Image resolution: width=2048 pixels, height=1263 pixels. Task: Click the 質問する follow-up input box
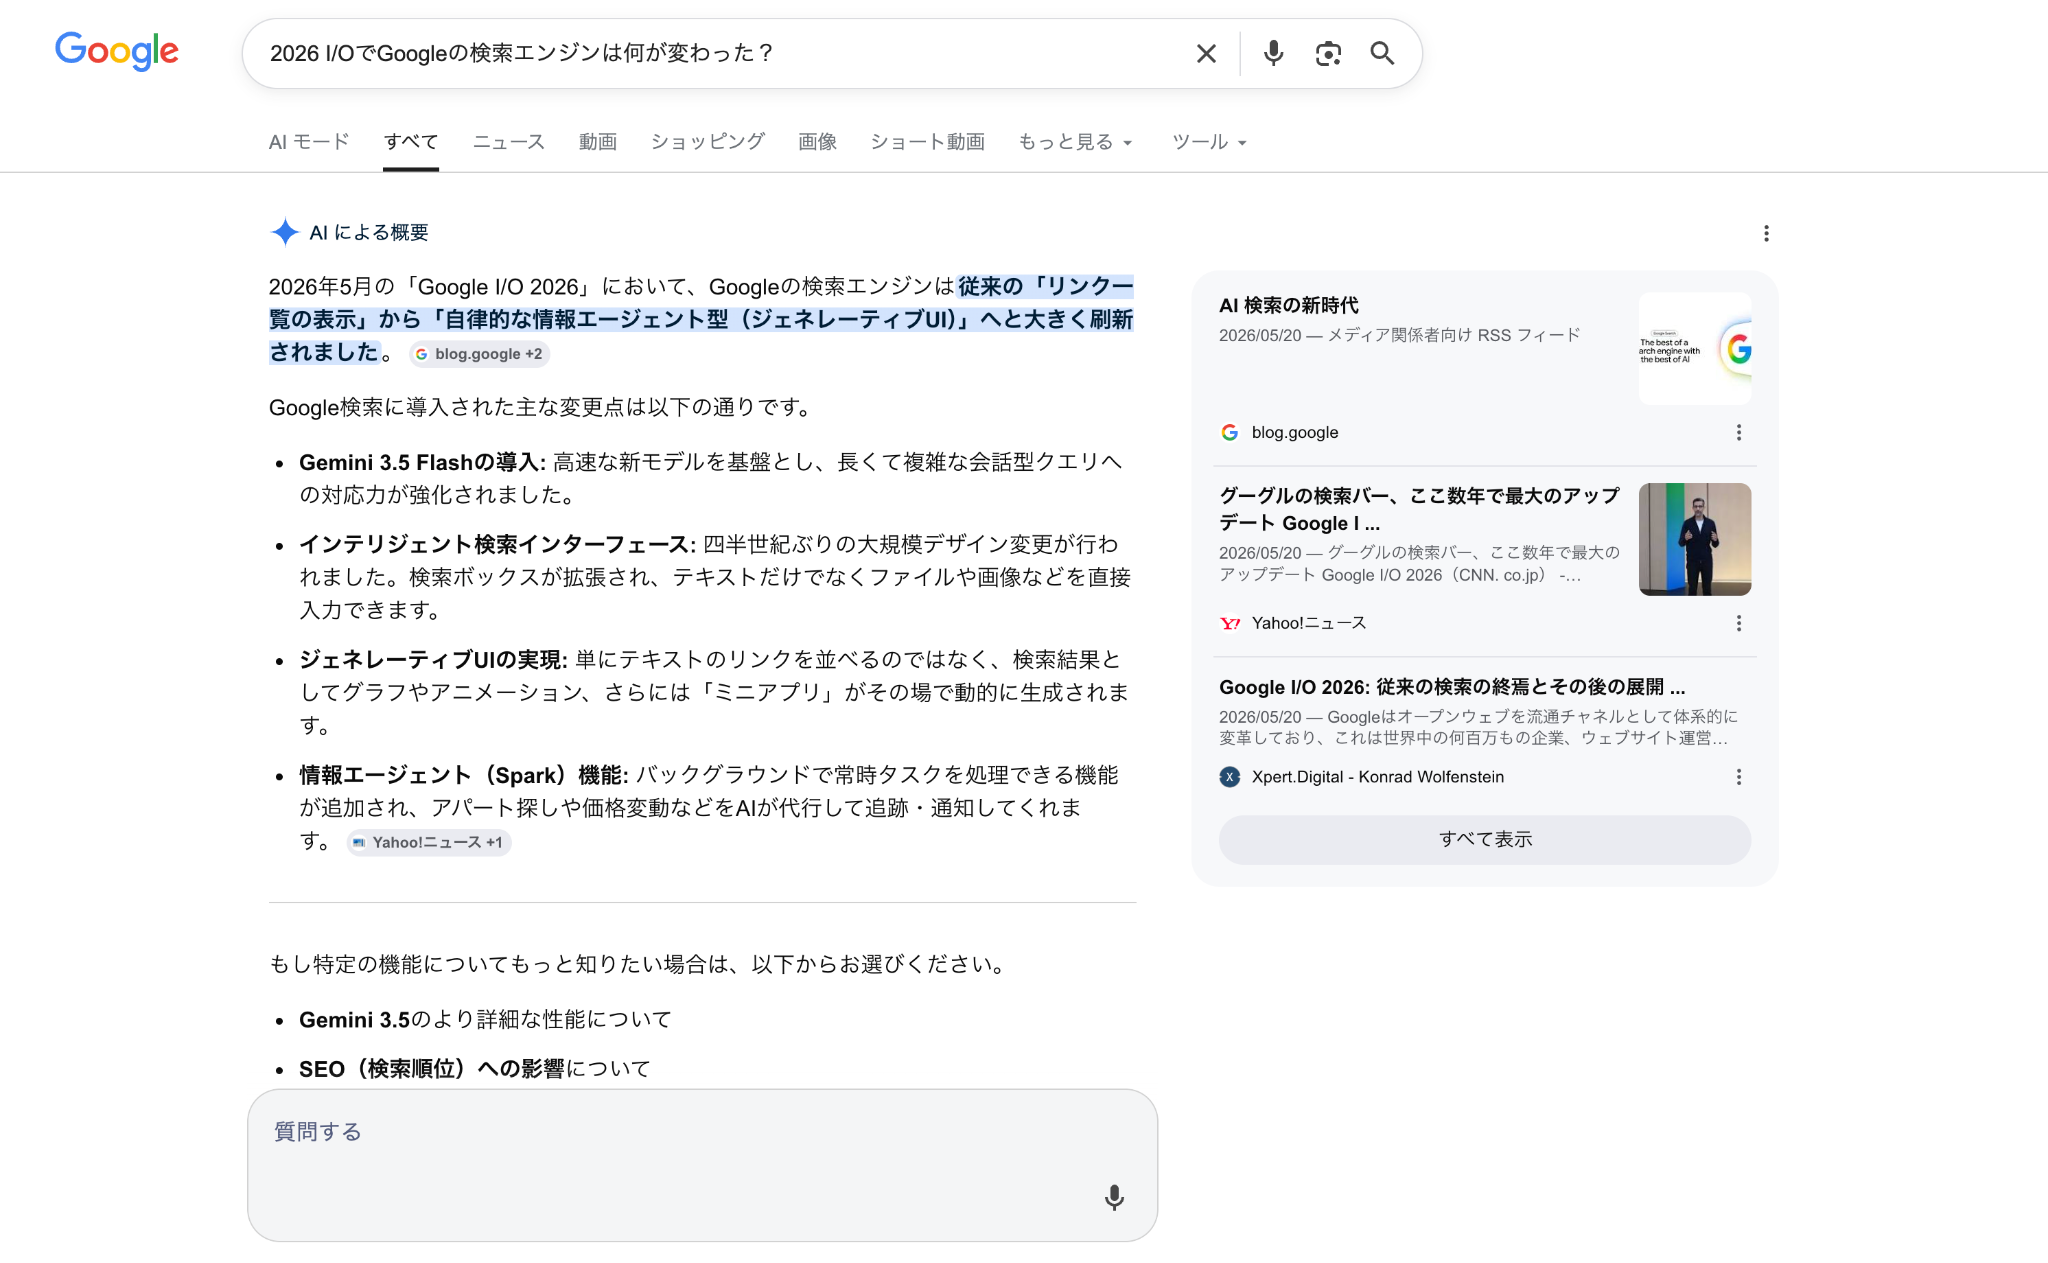[702, 1165]
